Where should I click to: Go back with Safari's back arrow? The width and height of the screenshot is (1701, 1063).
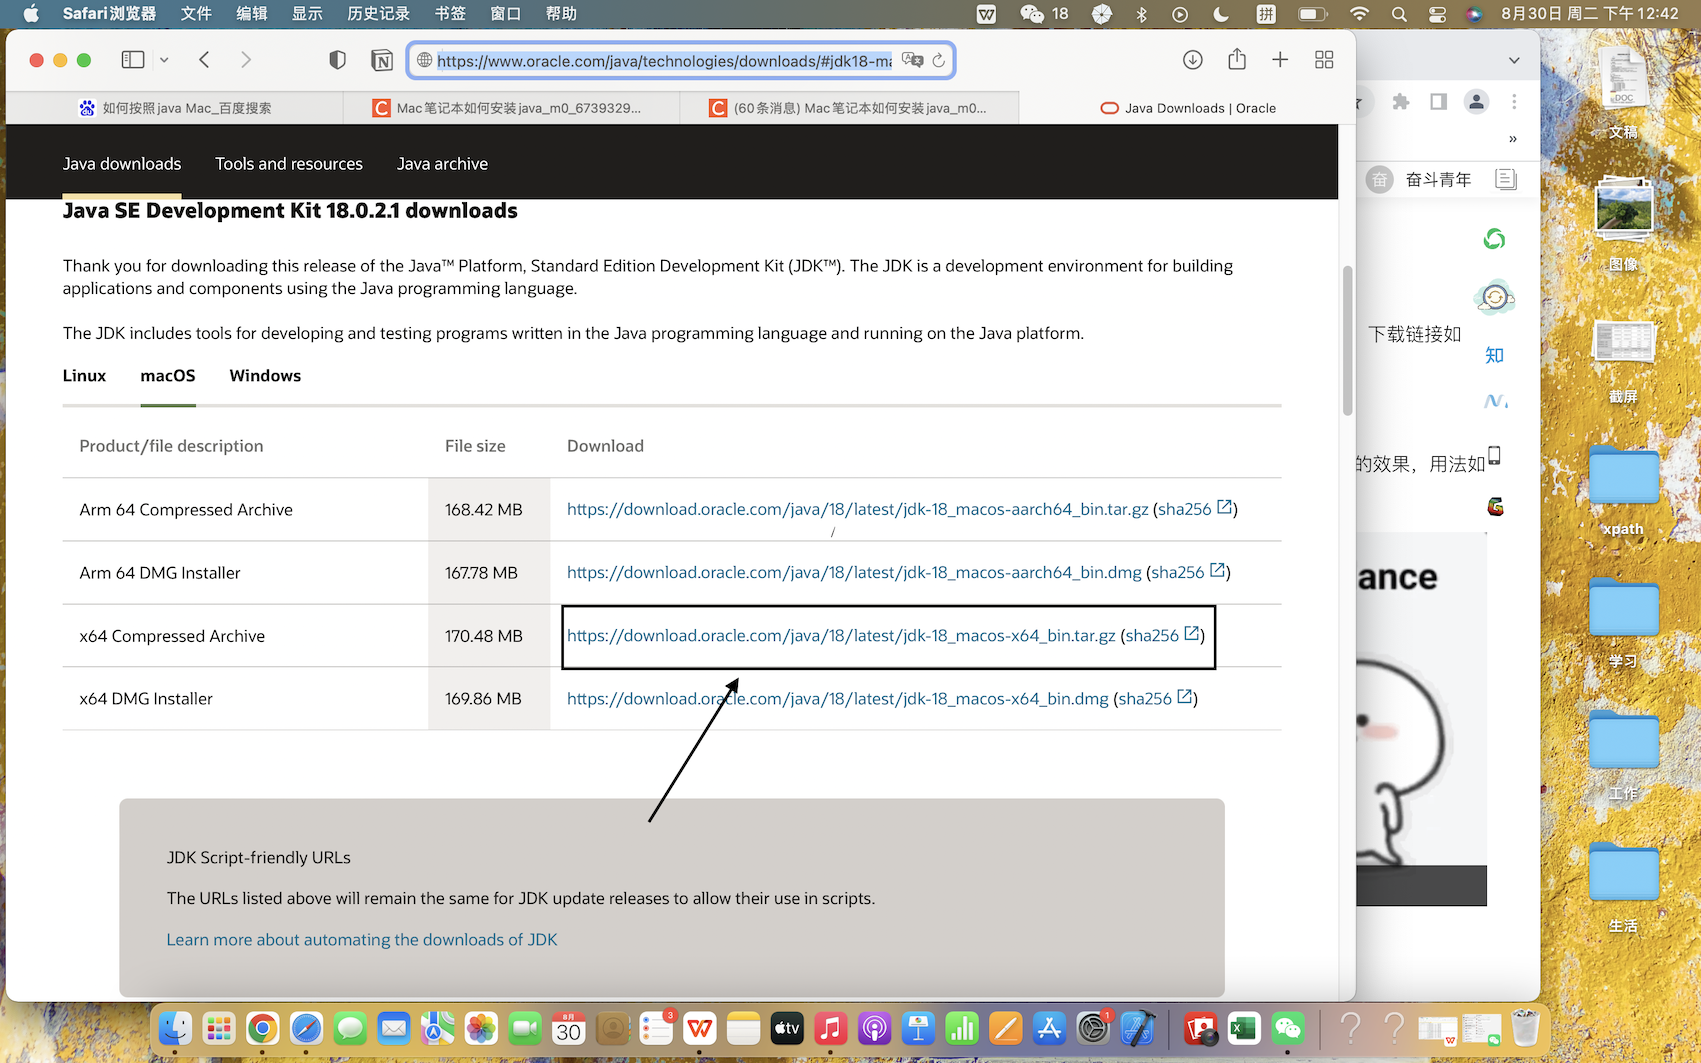point(204,60)
